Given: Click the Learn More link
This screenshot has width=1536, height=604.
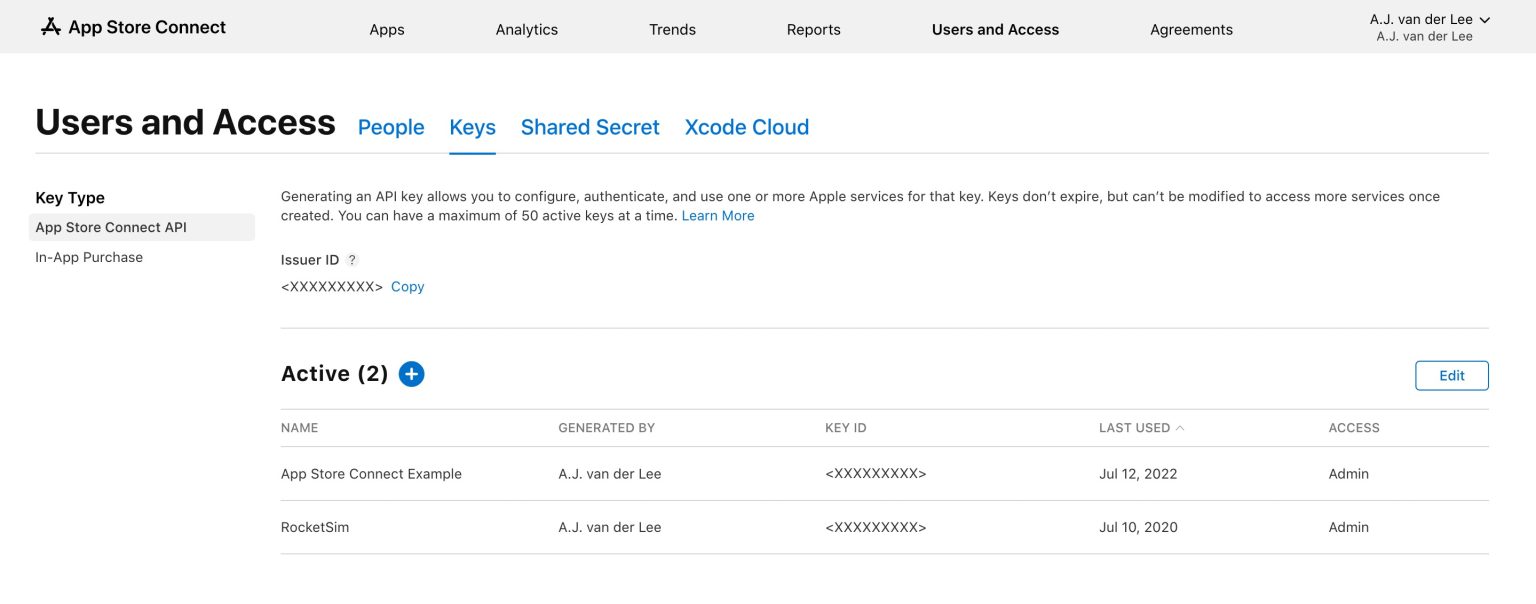Looking at the screenshot, I should coord(718,216).
